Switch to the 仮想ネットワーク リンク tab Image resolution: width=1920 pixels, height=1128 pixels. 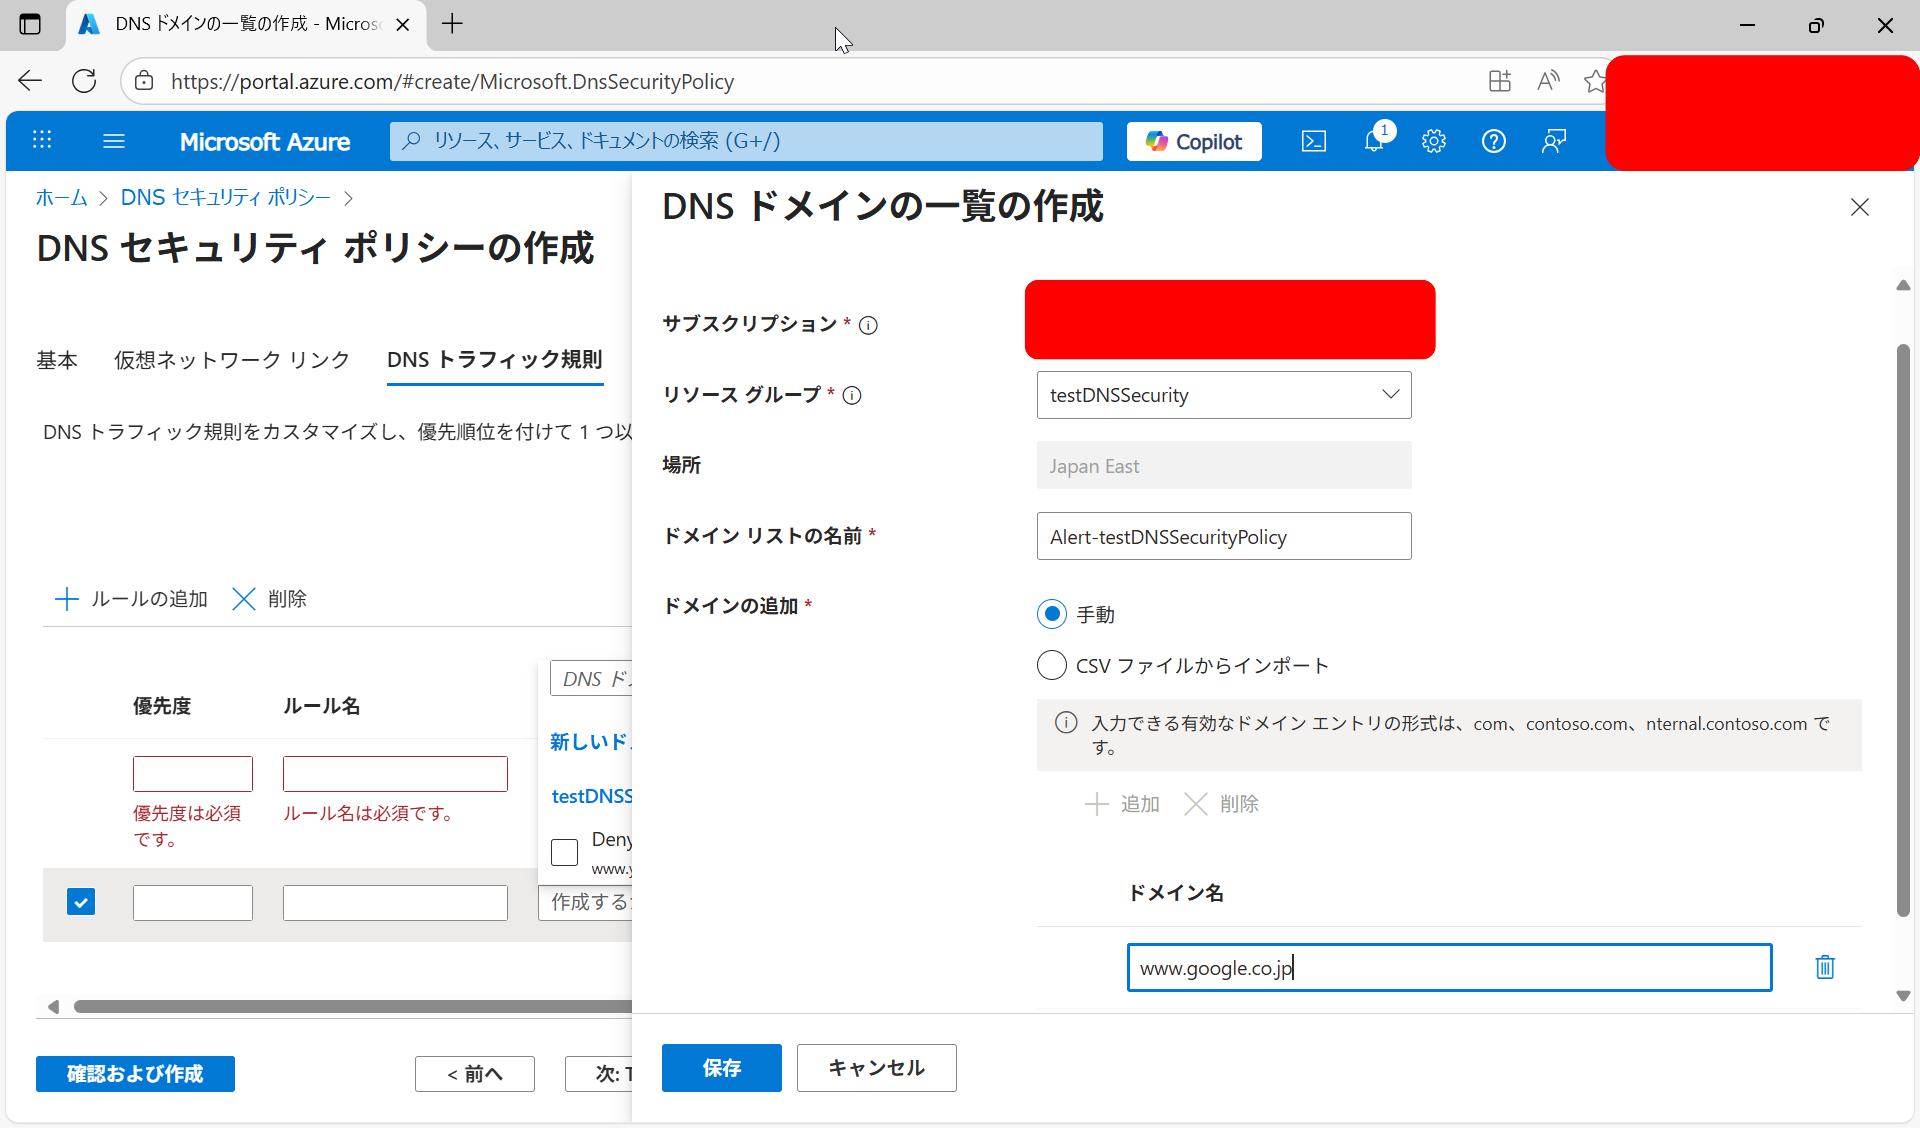pyautogui.click(x=232, y=360)
